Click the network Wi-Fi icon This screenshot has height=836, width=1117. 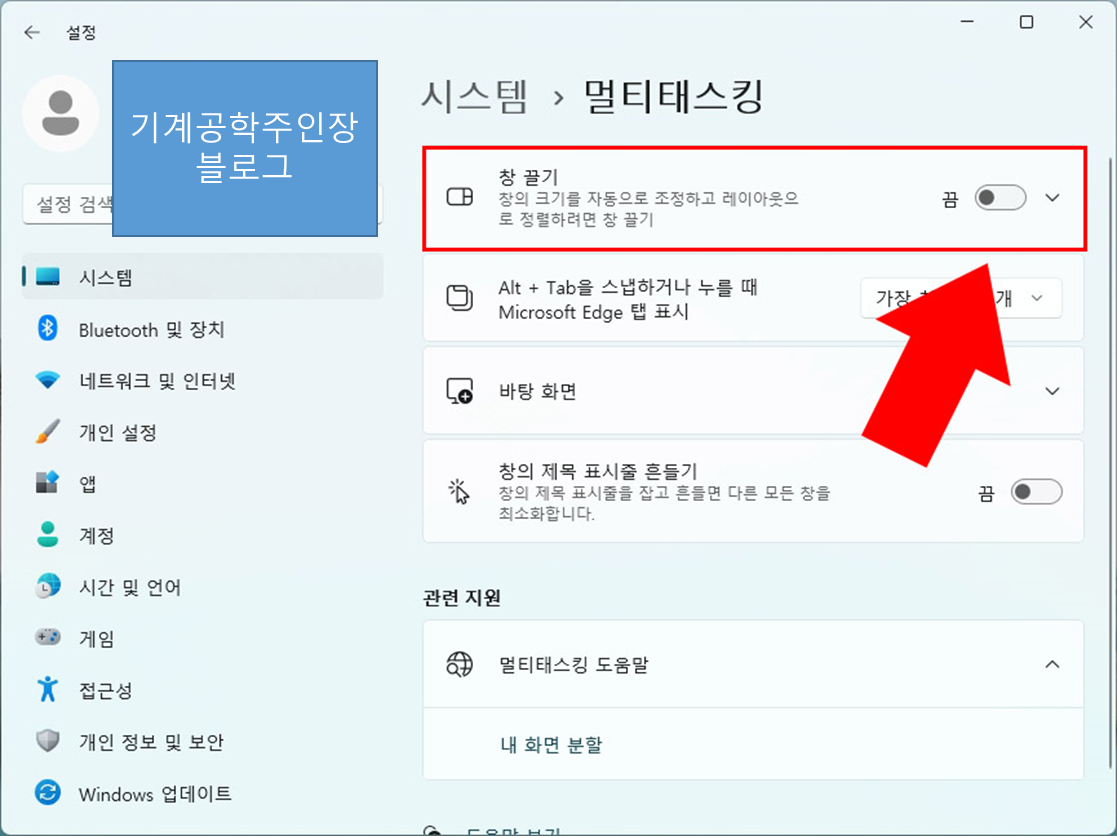[x=48, y=380]
